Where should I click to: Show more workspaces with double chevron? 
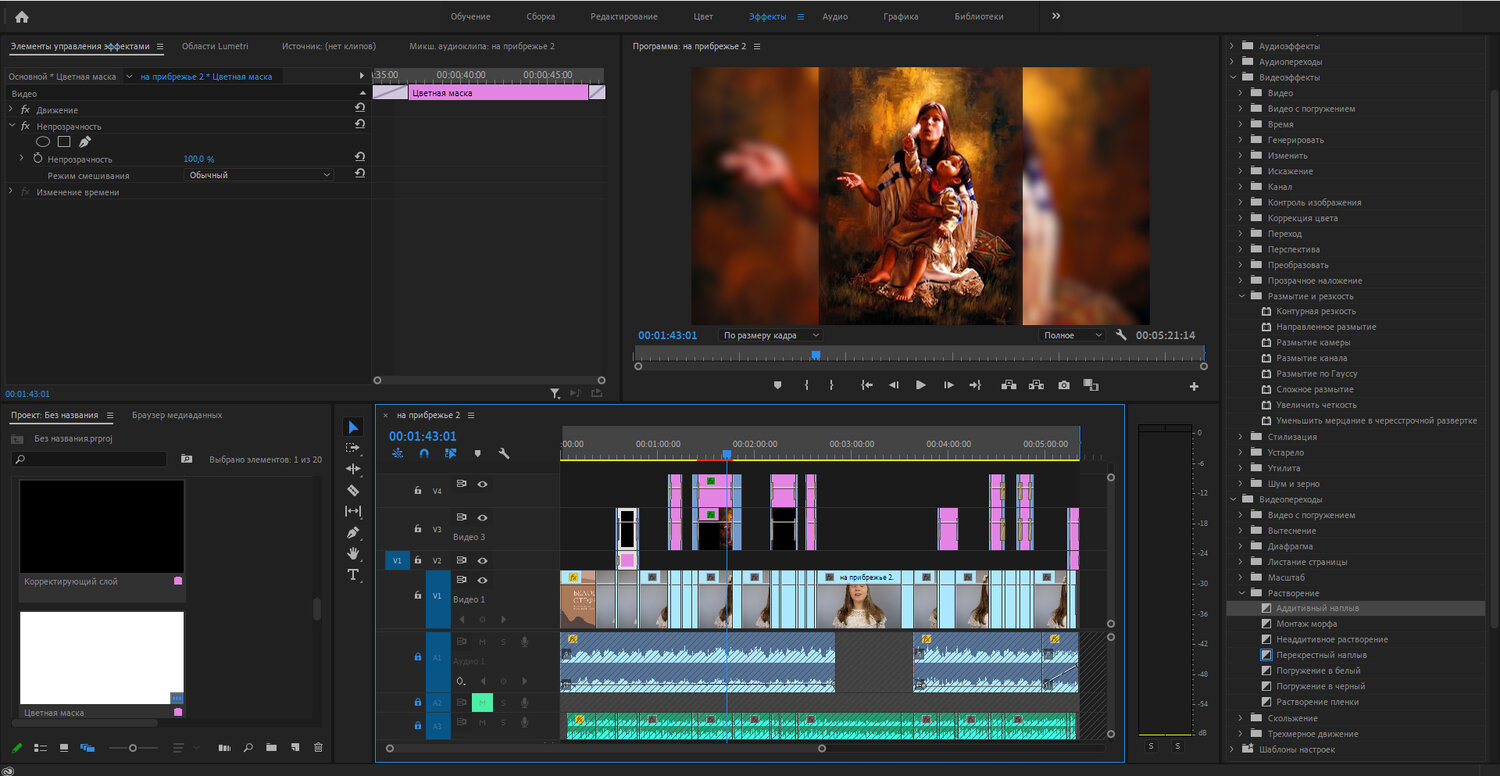1056,16
